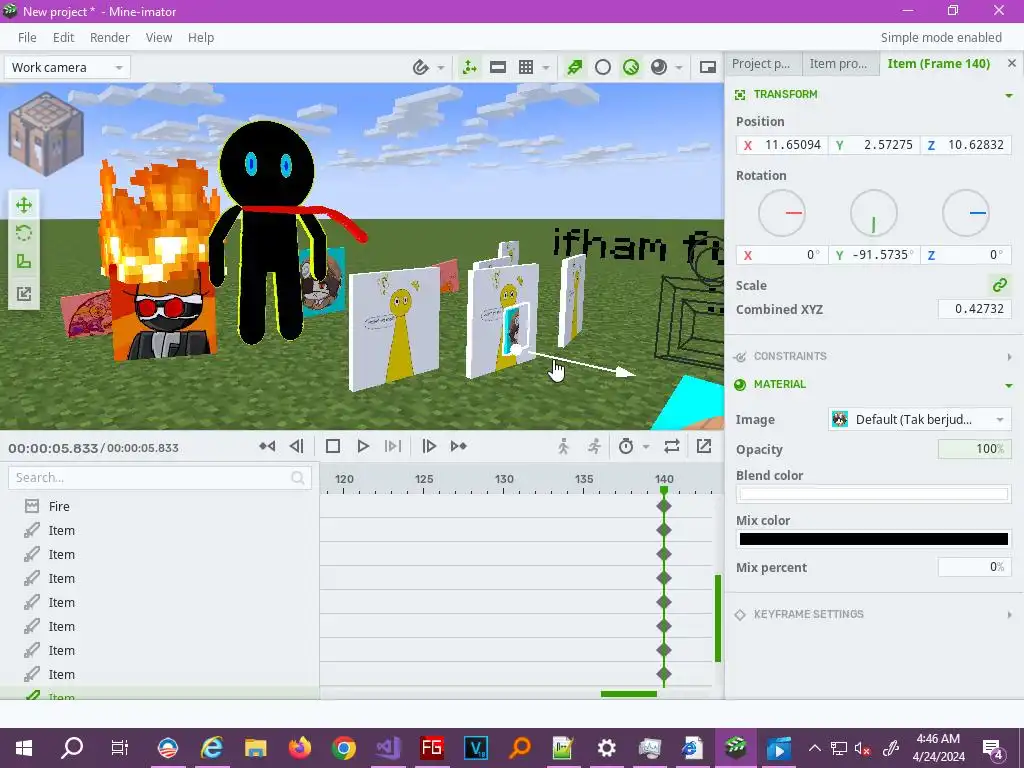Toggle camera aspect ratio bars icon

(x=498, y=67)
